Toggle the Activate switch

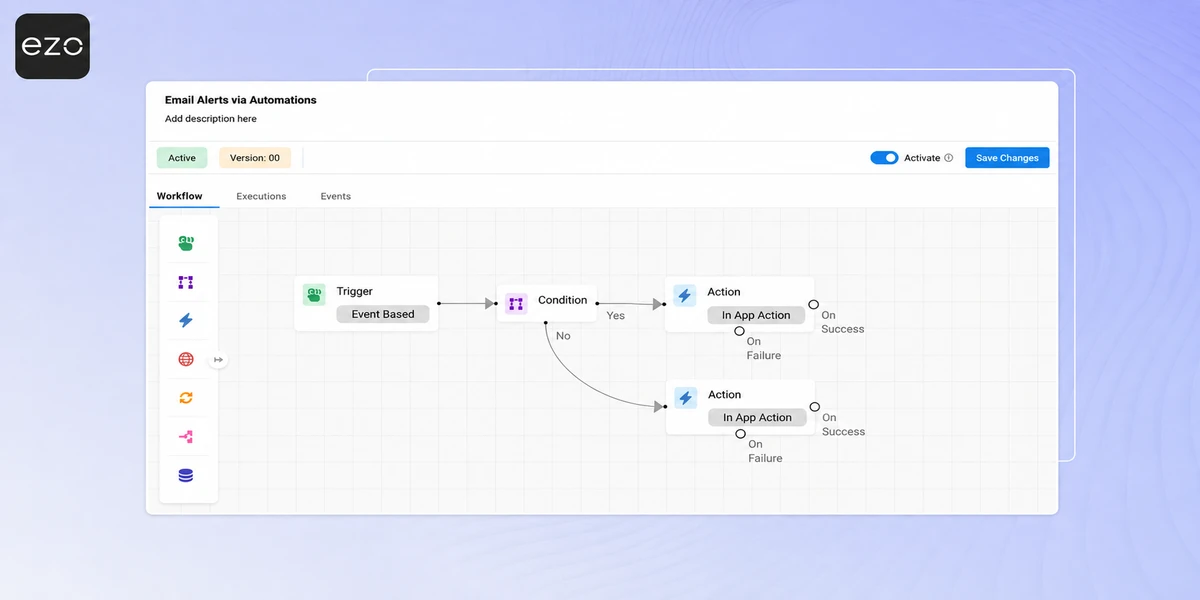884,158
